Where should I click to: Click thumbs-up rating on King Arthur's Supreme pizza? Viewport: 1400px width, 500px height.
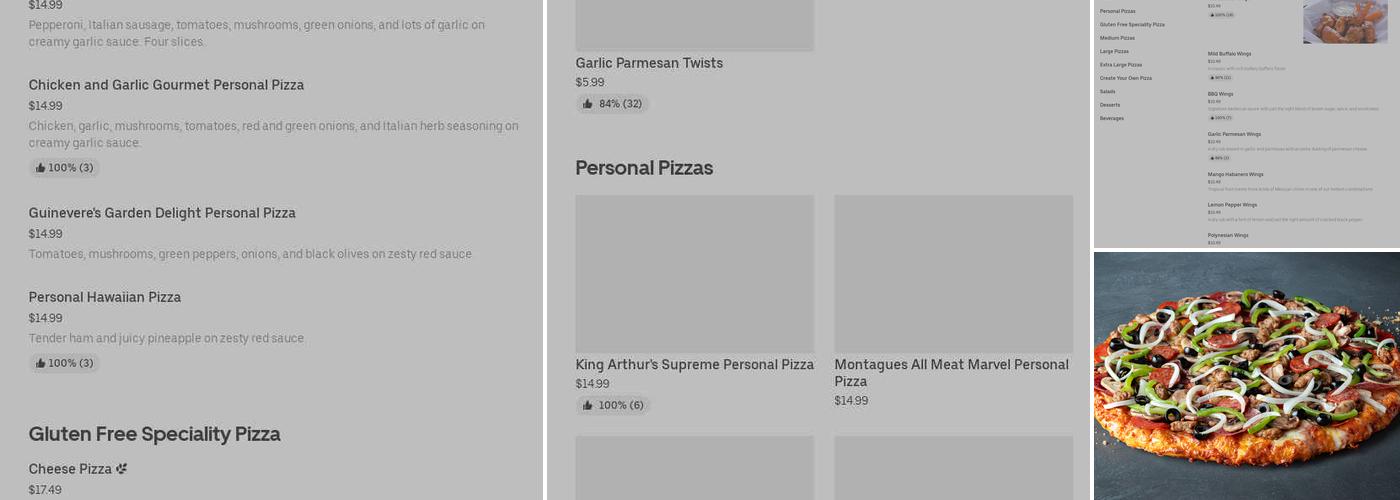point(612,405)
